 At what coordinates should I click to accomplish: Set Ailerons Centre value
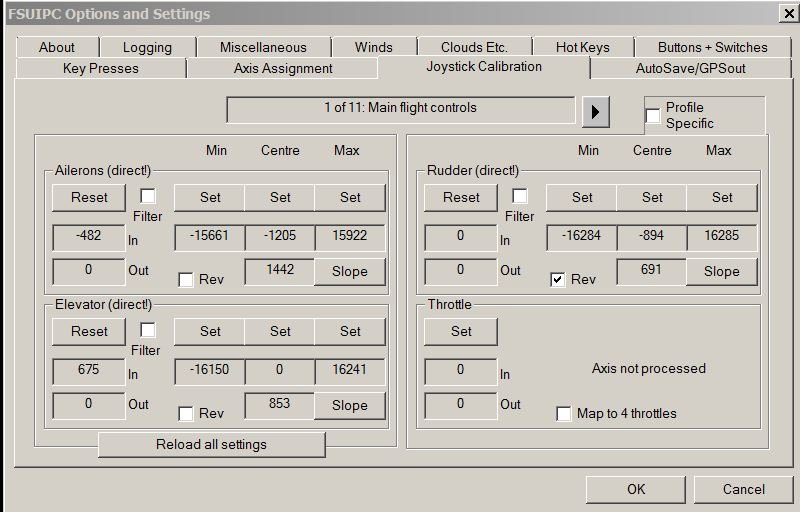tap(280, 197)
